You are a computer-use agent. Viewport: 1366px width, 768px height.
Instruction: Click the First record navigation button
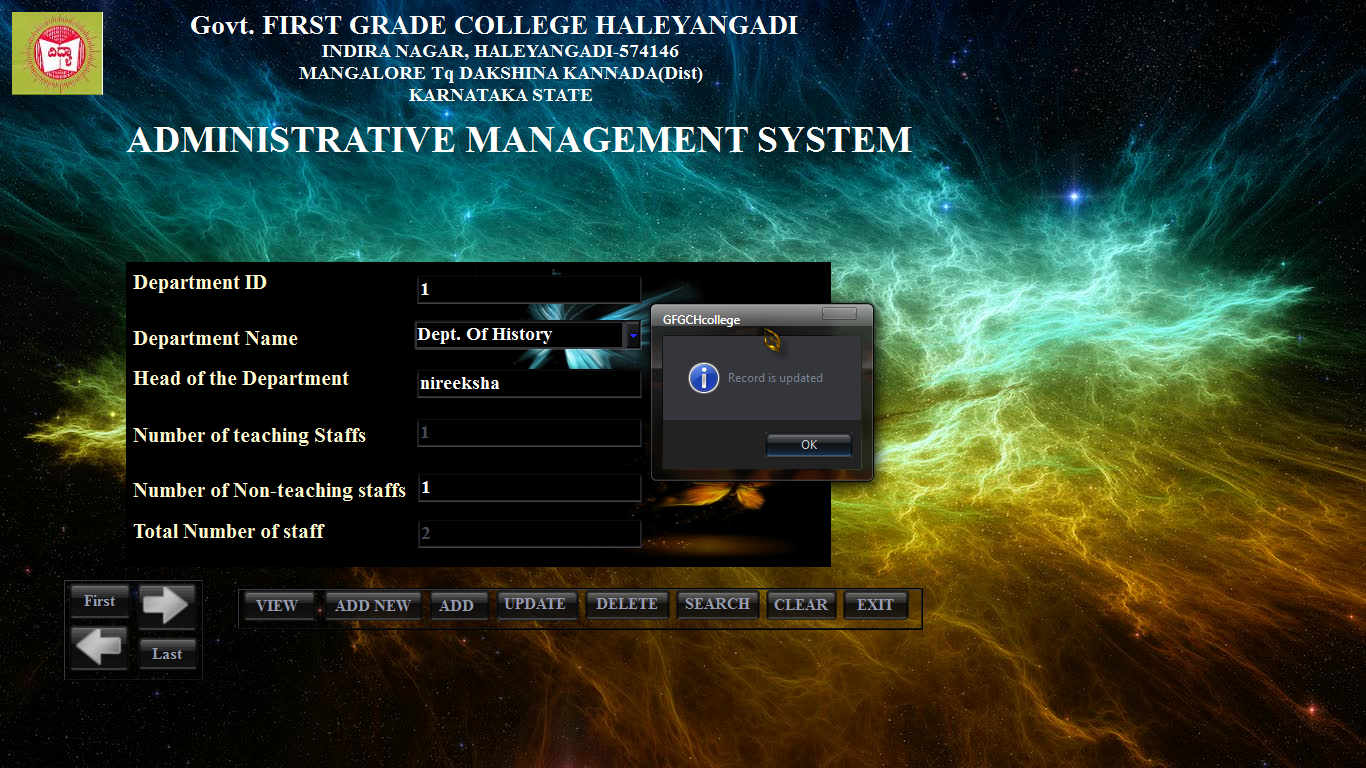click(99, 601)
